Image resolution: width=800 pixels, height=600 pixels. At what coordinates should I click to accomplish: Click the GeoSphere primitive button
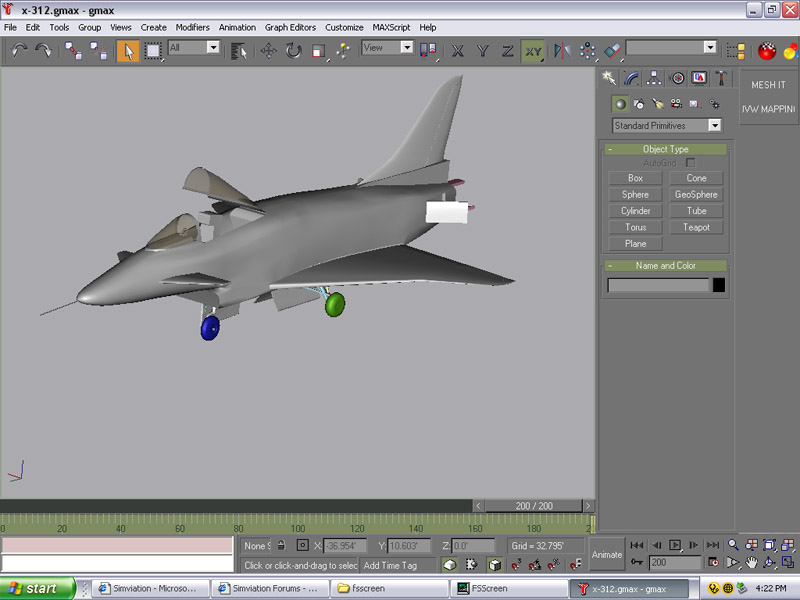[696, 194]
